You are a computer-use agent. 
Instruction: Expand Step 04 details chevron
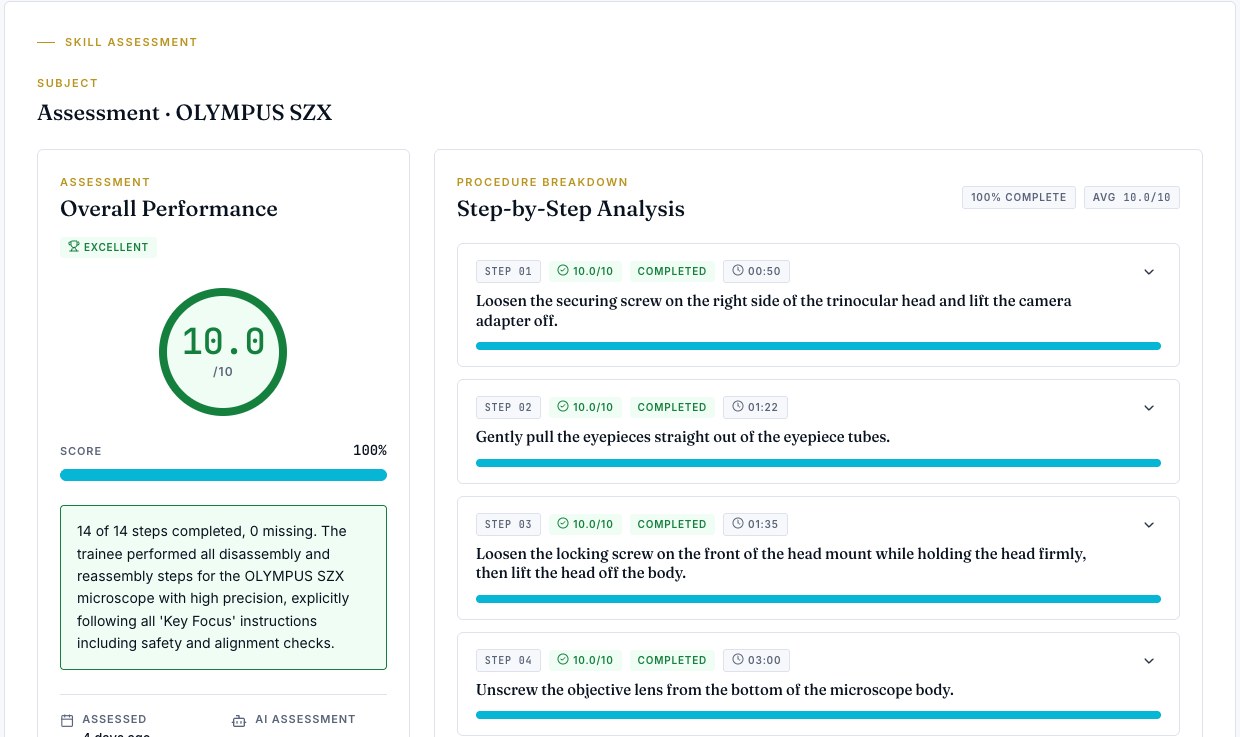pyautogui.click(x=1149, y=661)
